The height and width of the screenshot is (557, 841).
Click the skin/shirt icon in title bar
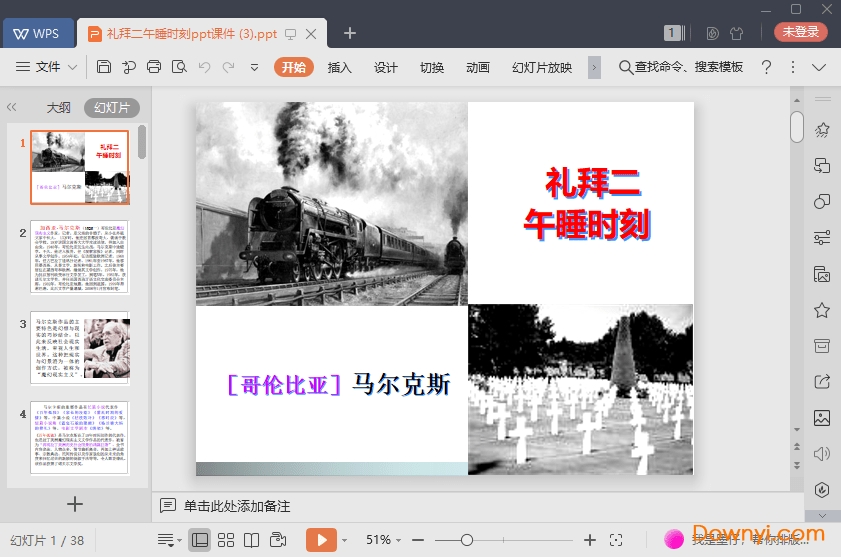click(736, 33)
